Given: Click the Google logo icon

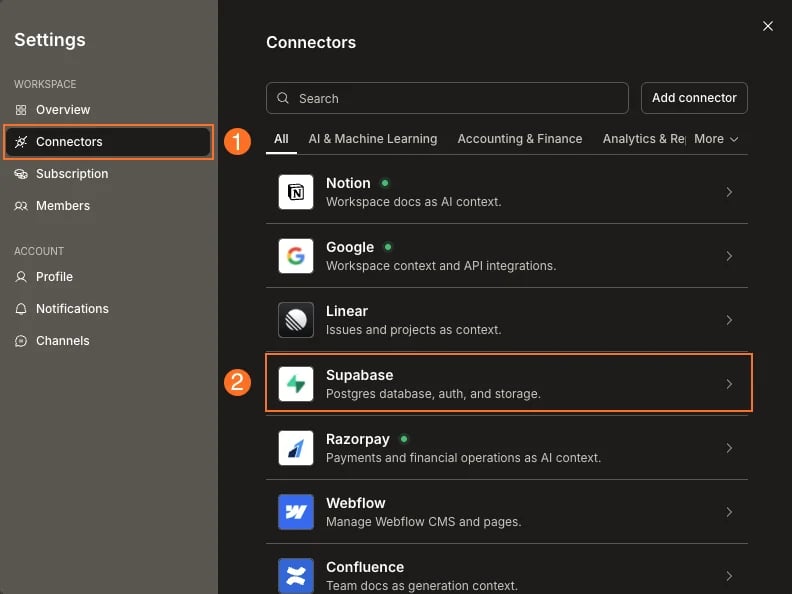Looking at the screenshot, I should click(x=296, y=256).
